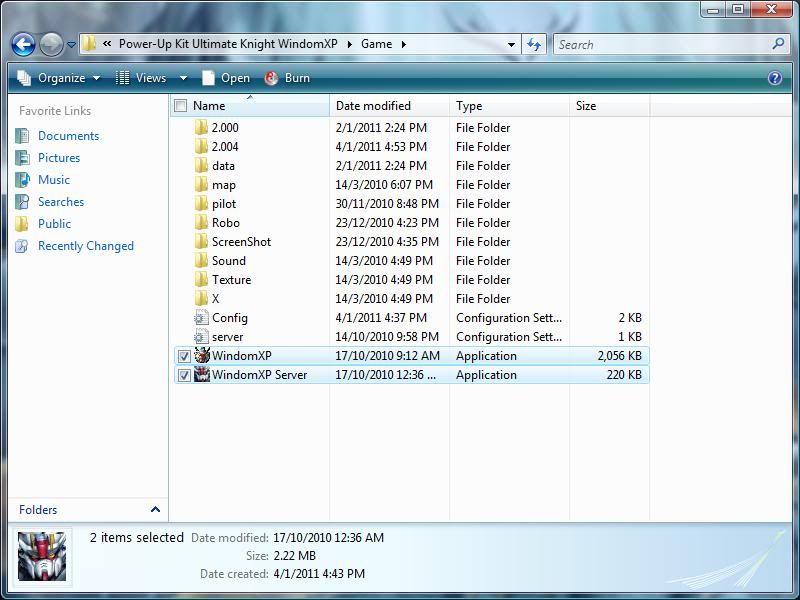Image resolution: width=800 pixels, height=600 pixels.
Task: Click the WindomXP application icon
Action: (x=202, y=355)
